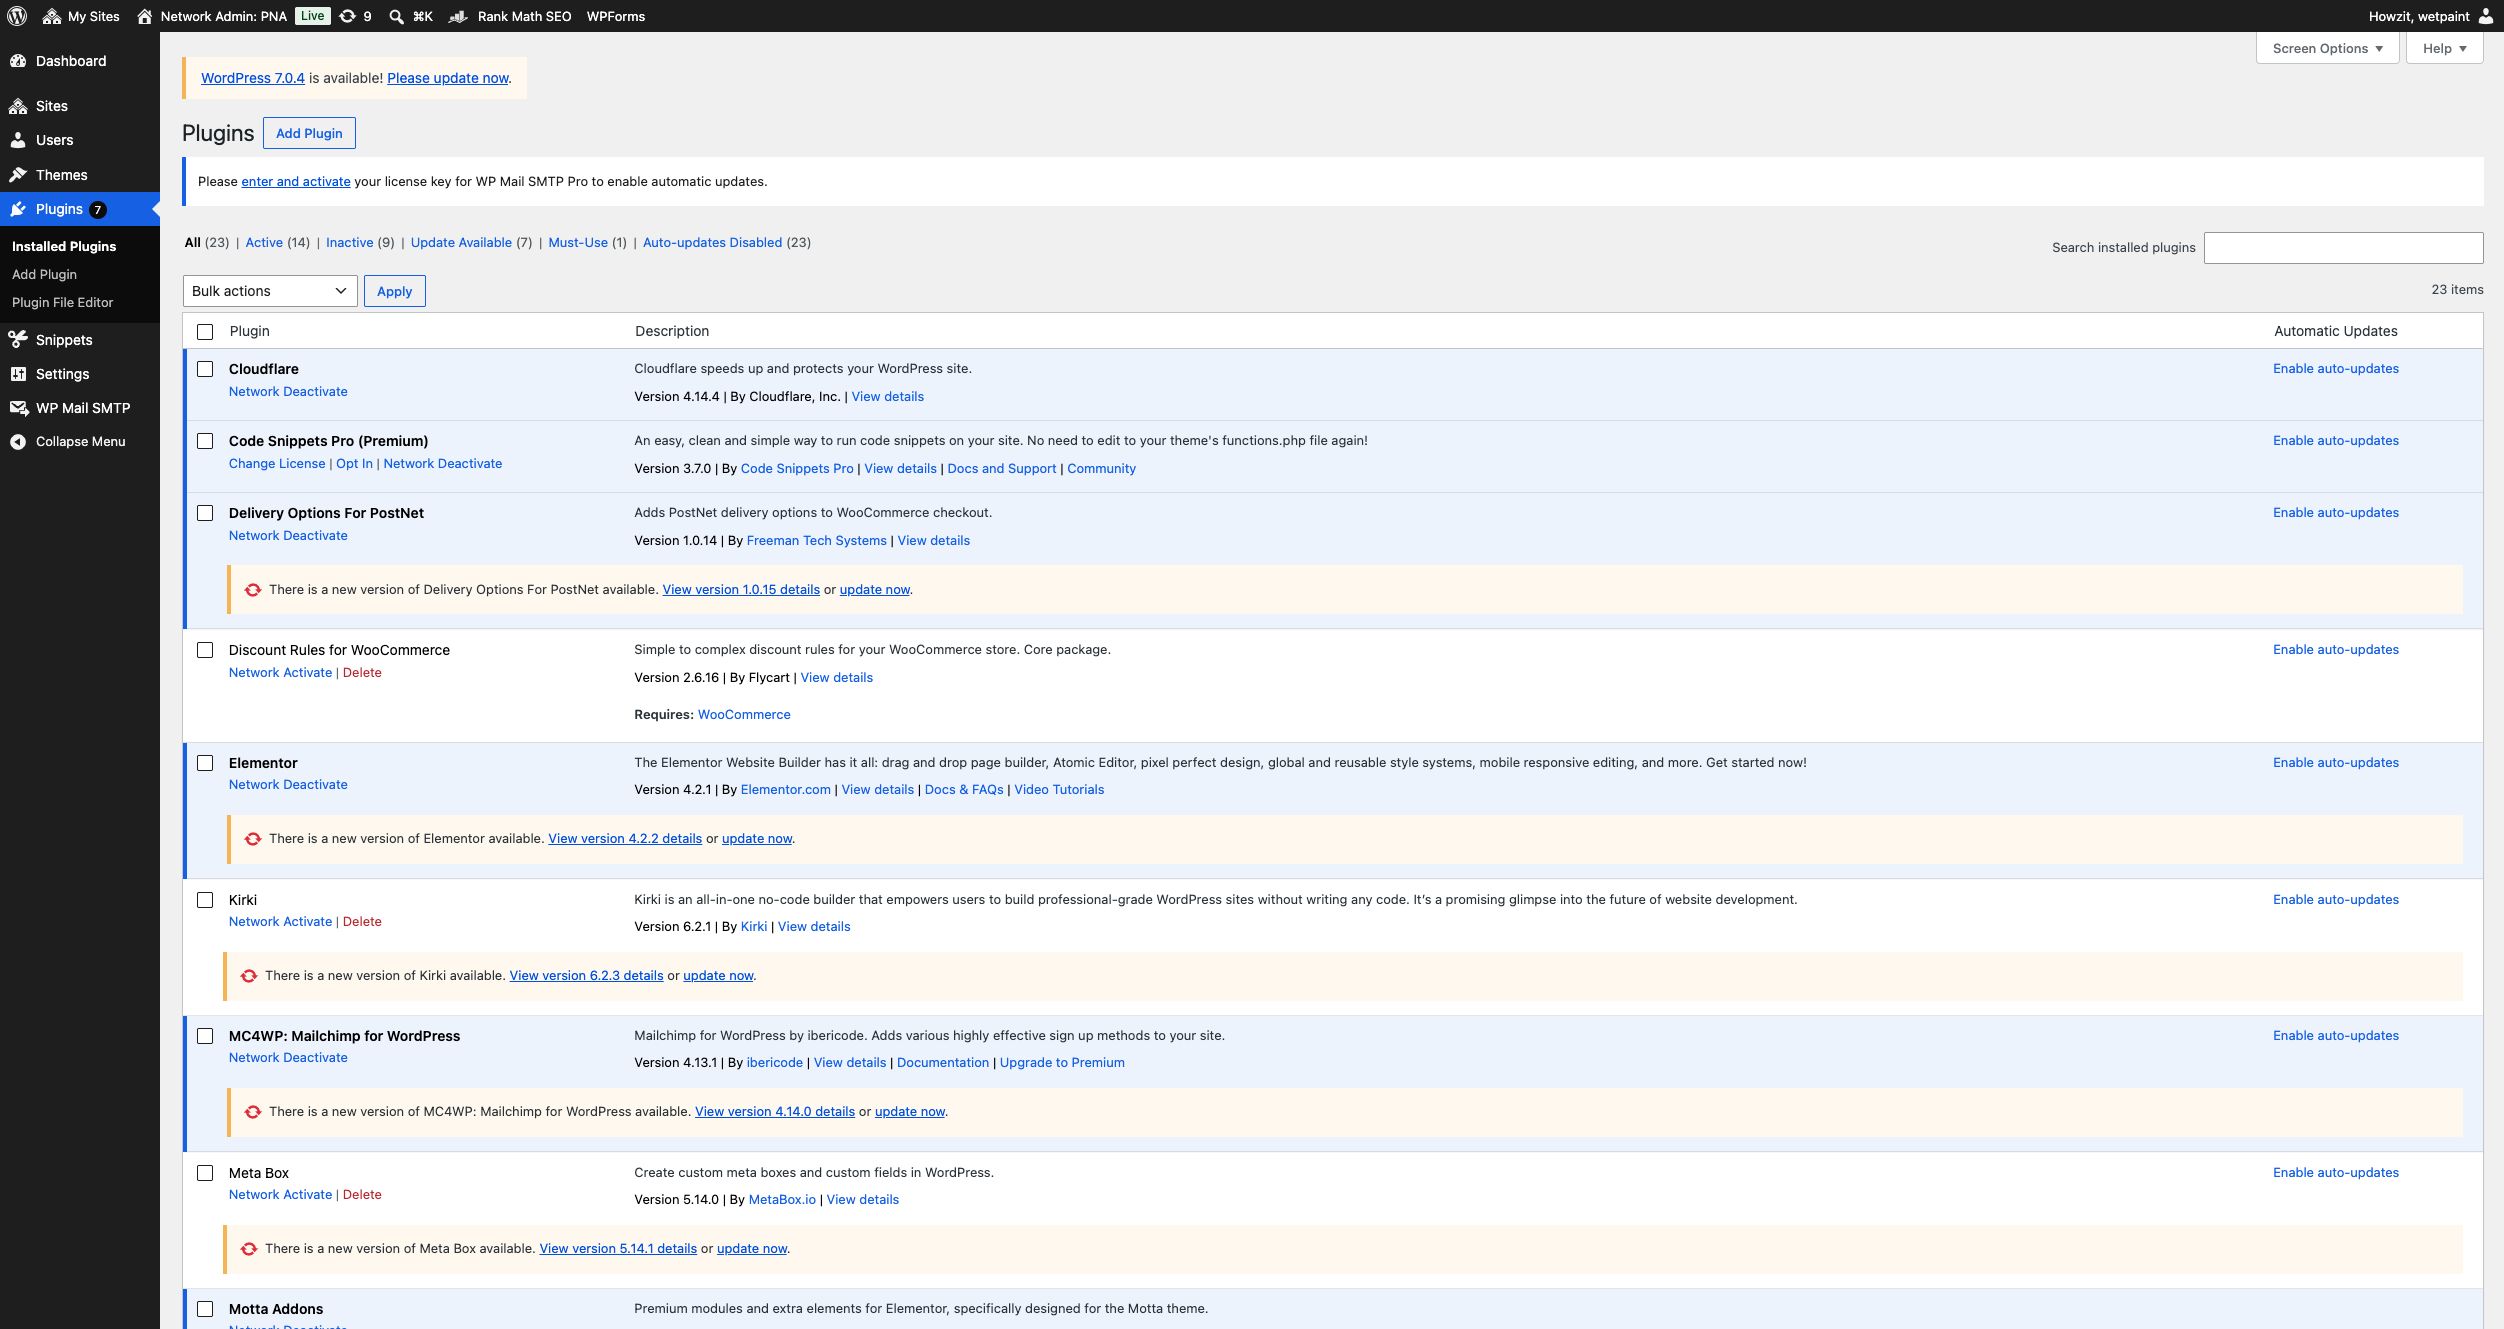The width and height of the screenshot is (2504, 1329).
Task: Open Plugins sidebar menu item
Action: pos(59,209)
